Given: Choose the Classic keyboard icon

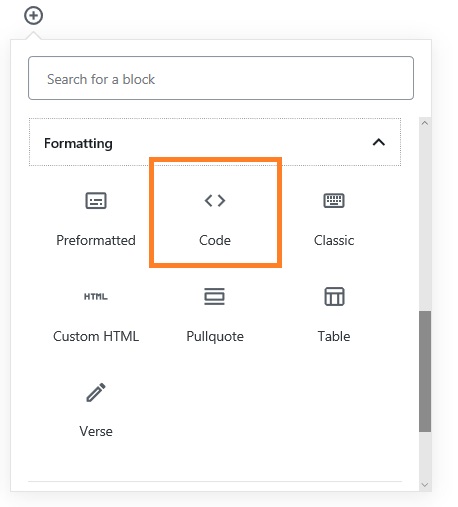Looking at the screenshot, I should [x=334, y=200].
